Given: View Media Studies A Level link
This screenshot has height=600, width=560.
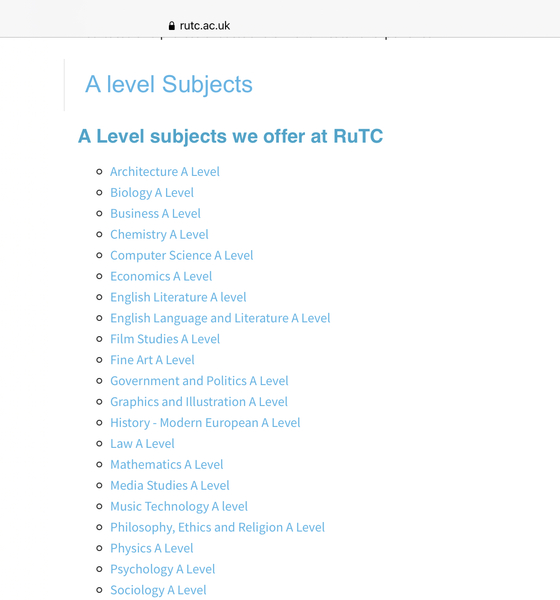Looking at the screenshot, I should [170, 486].
